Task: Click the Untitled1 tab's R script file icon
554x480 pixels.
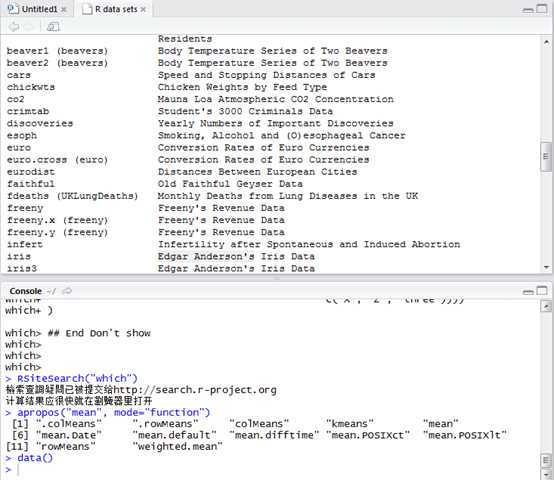Action: click(x=13, y=9)
